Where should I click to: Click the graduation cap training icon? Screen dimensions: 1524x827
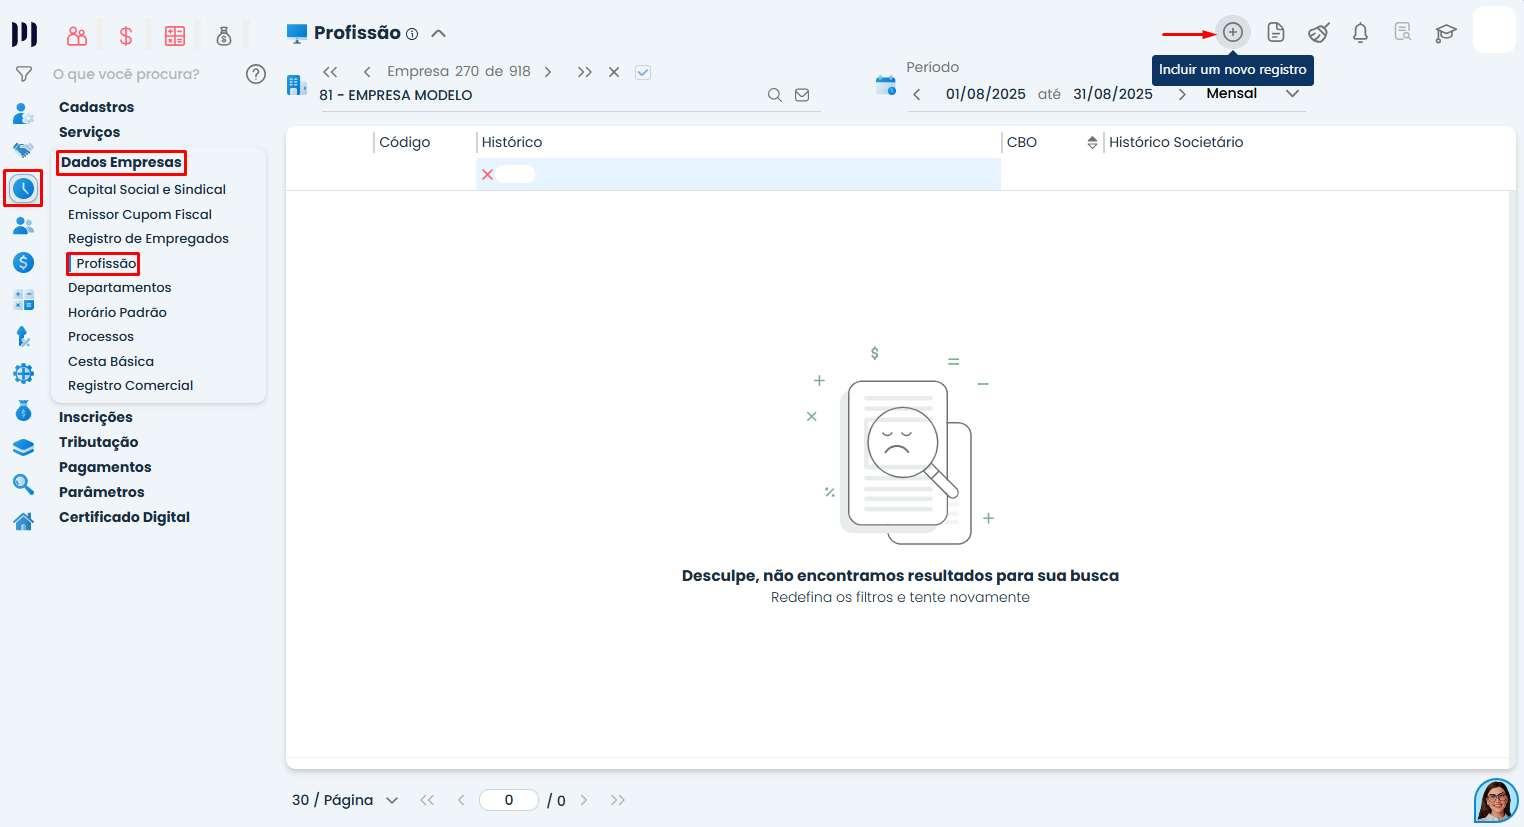1446,33
